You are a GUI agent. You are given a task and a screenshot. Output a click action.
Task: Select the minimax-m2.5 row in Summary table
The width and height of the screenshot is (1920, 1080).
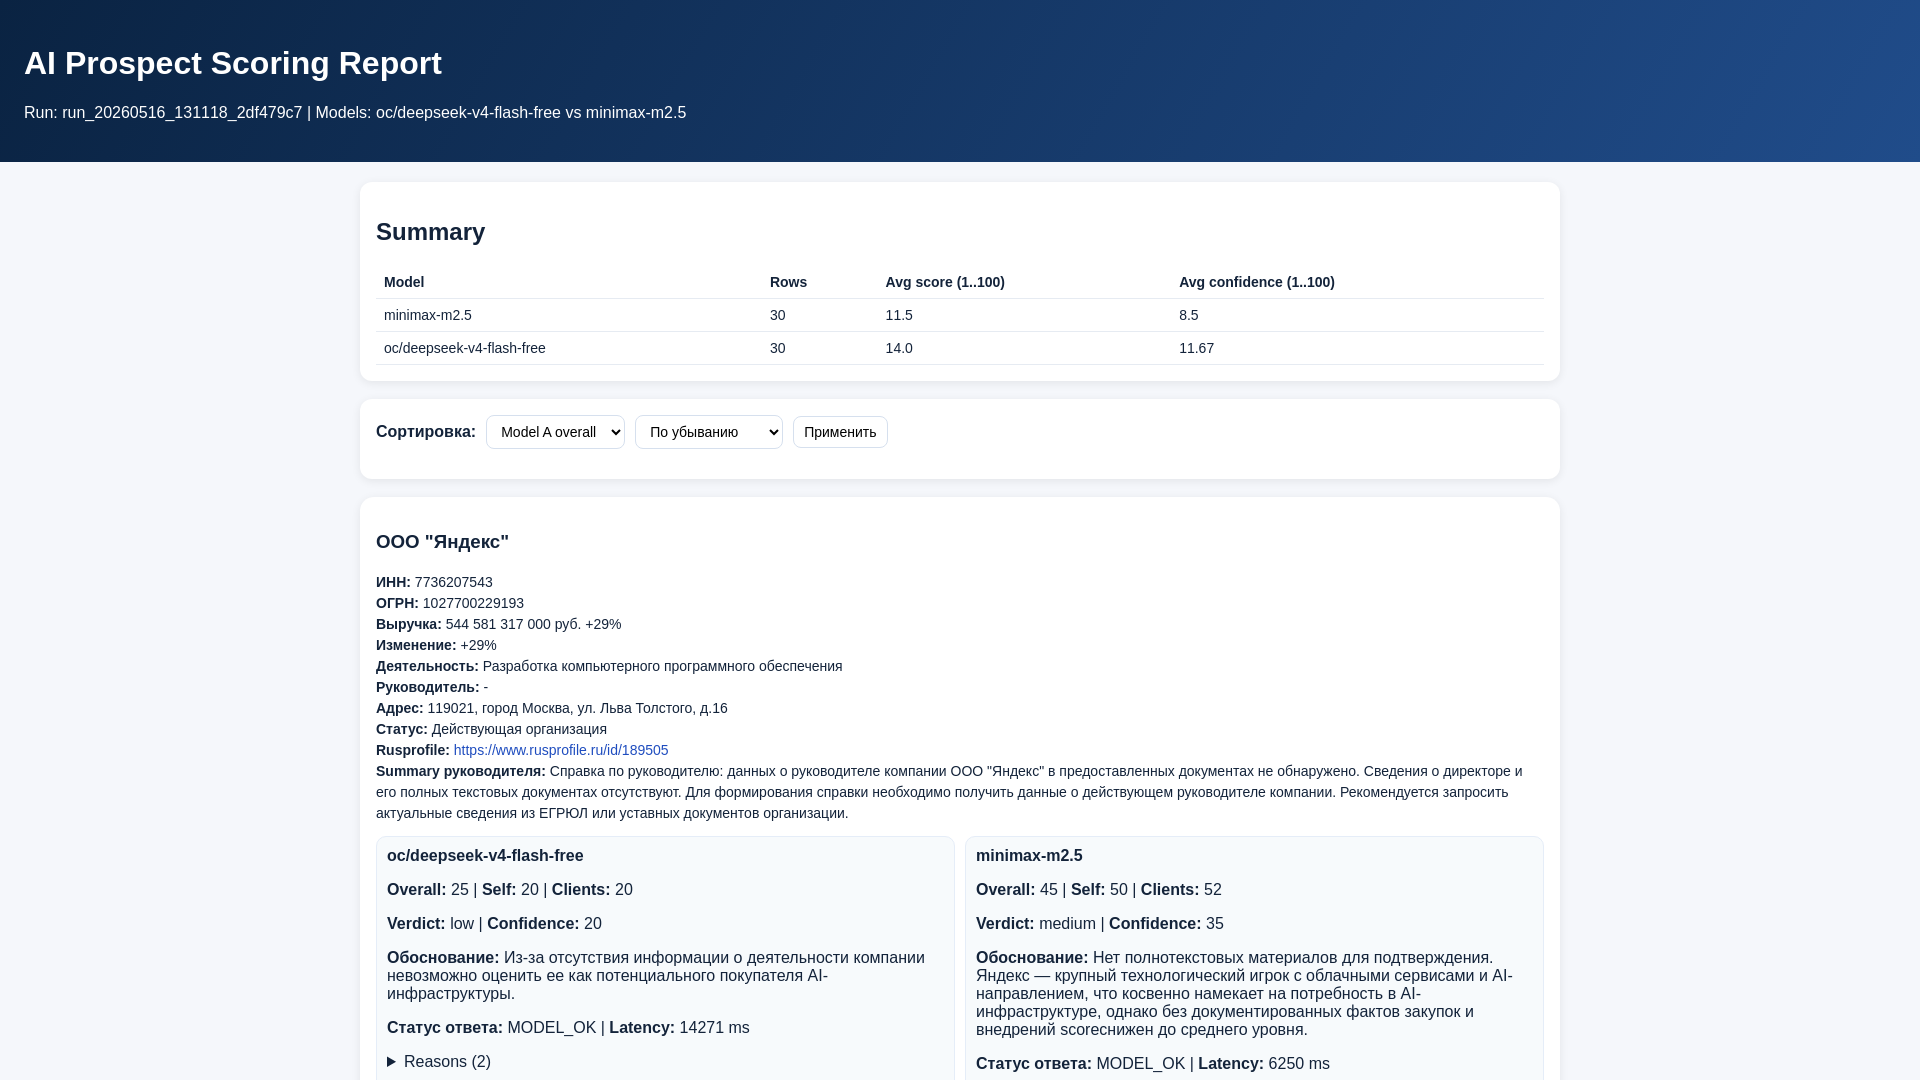pos(960,315)
